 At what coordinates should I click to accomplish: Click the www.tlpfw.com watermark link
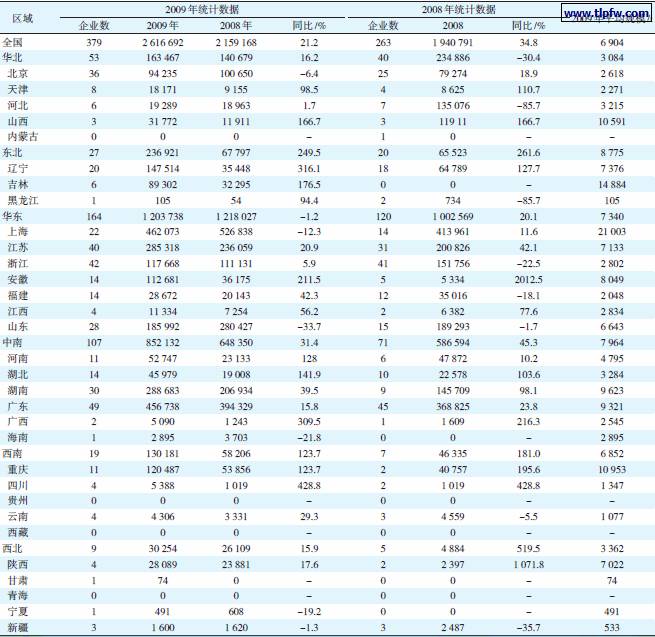coord(601,16)
